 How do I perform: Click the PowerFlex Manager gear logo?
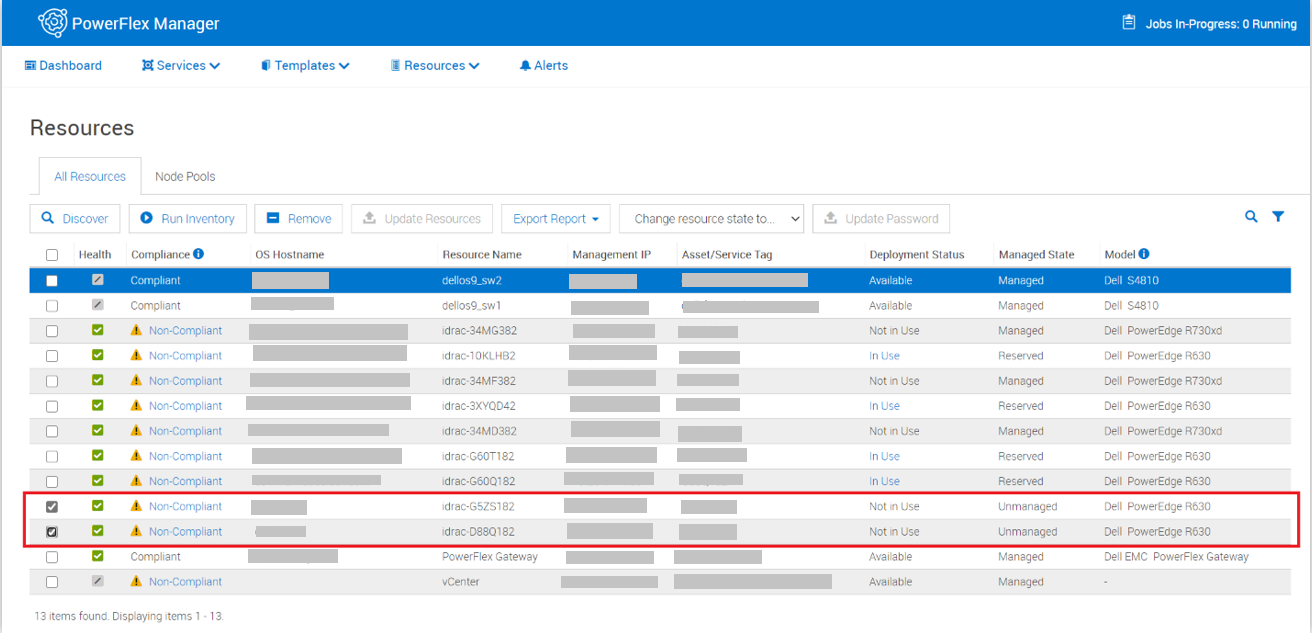53,22
